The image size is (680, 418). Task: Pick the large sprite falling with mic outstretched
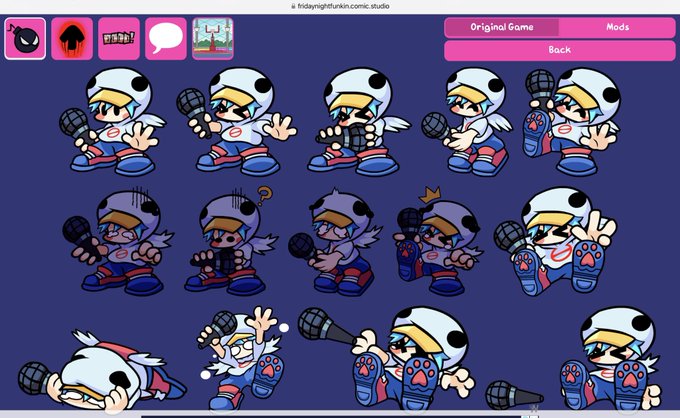[x=387, y=358]
